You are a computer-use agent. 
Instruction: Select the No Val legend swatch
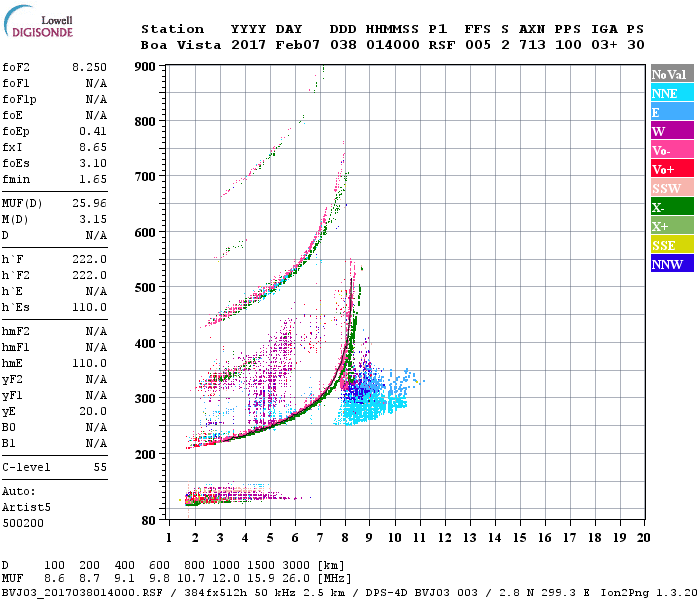672,74
